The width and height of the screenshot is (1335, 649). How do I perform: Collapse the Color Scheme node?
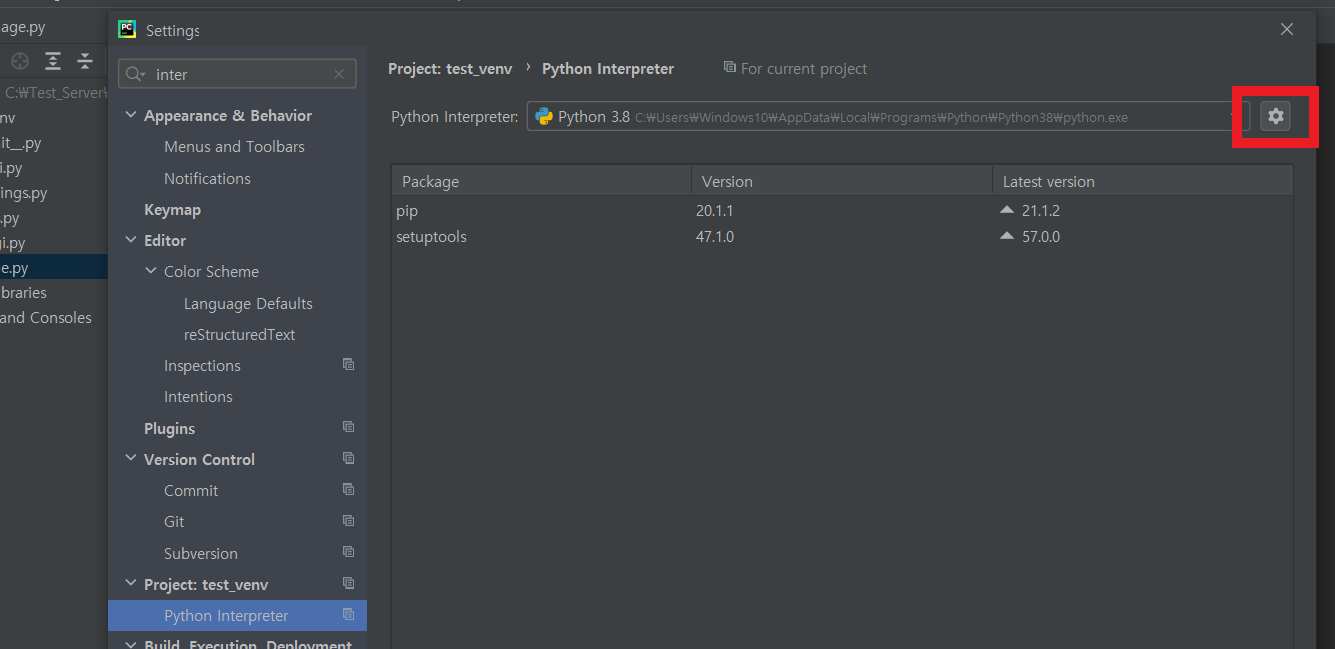[151, 271]
